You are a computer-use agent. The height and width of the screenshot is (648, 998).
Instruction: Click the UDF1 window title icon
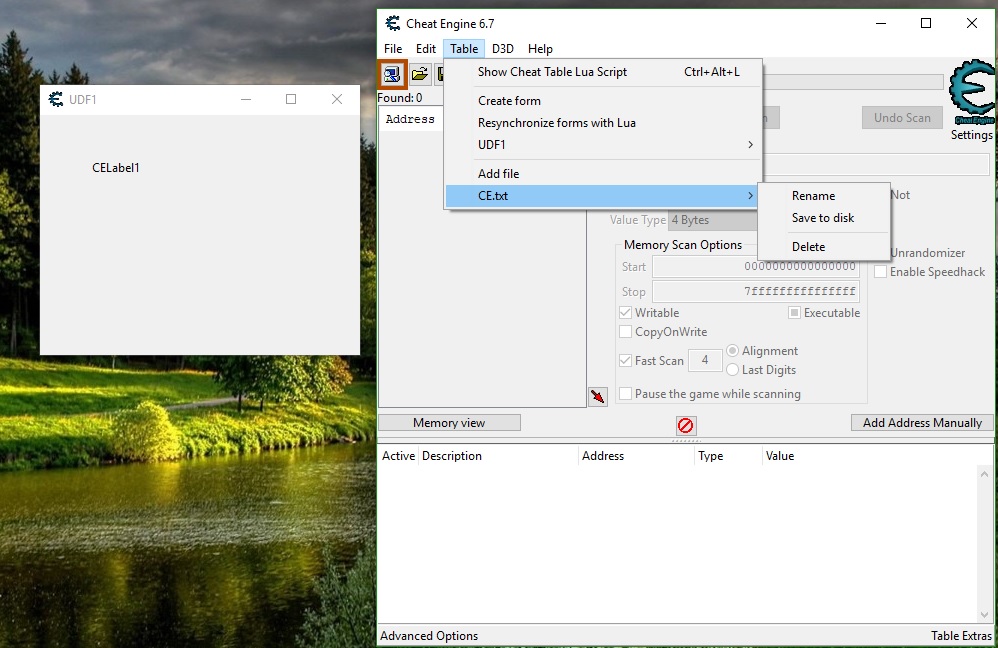pos(56,99)
